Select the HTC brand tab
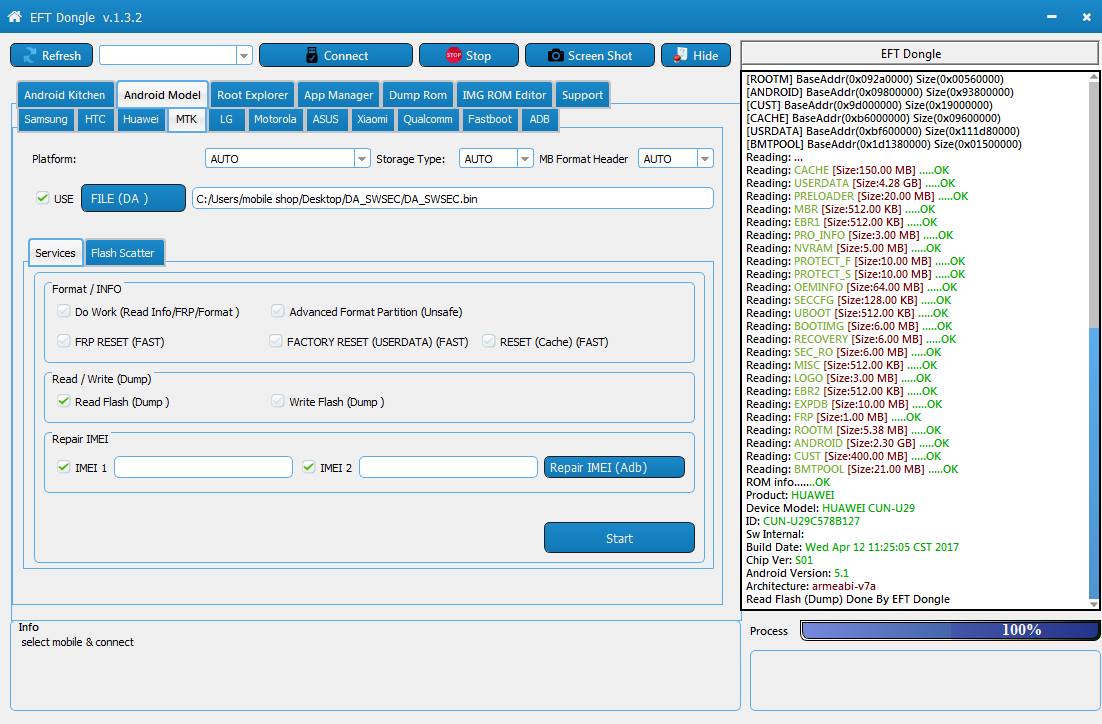Viewport: 1102px width, 724px height. click(95, 119)
